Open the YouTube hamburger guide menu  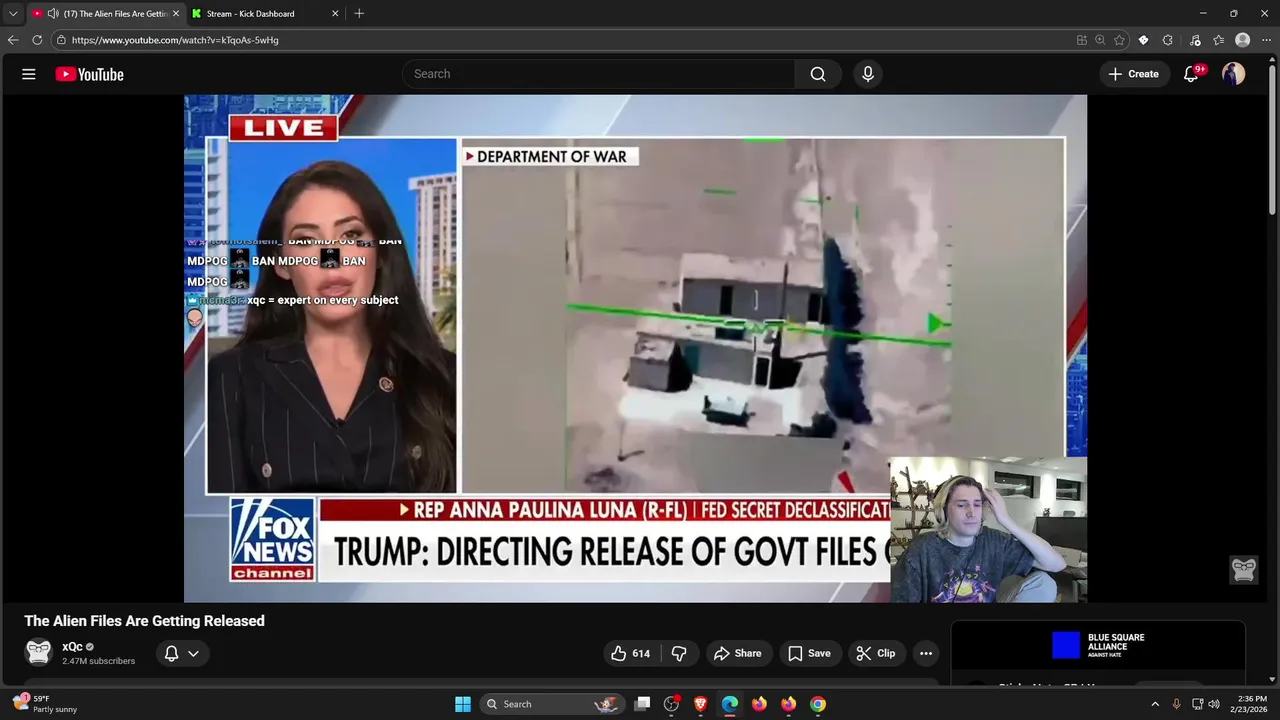[x=29, y=74]
